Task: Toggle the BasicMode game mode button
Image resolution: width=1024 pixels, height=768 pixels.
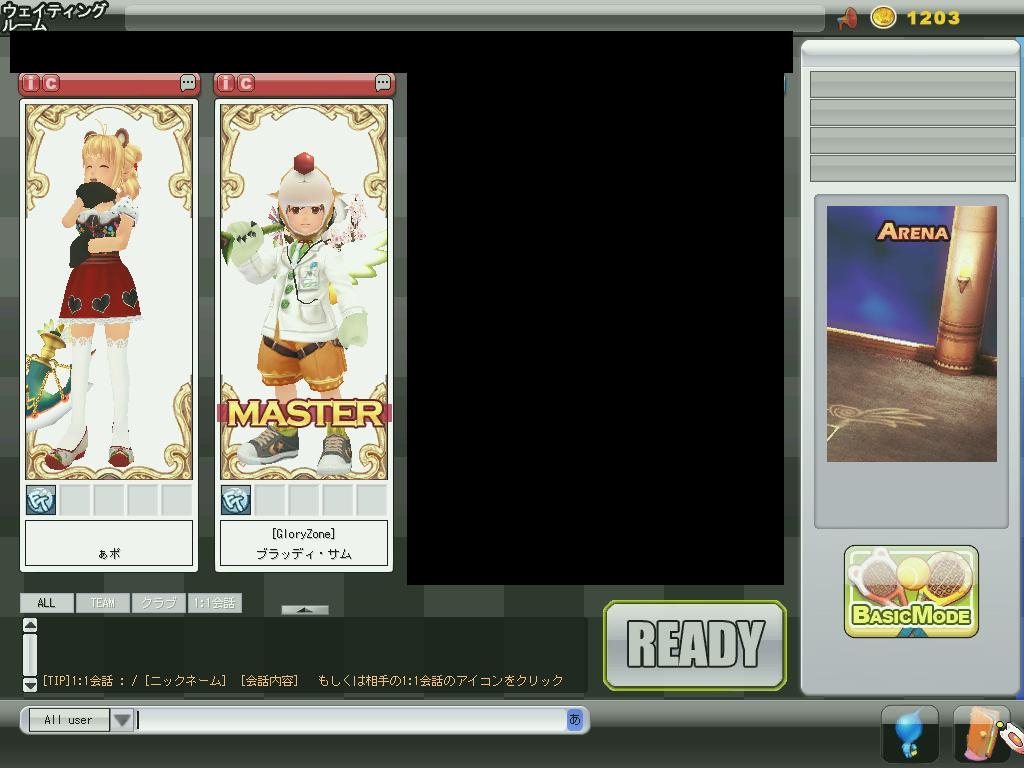Action: (x=911, y=592)
